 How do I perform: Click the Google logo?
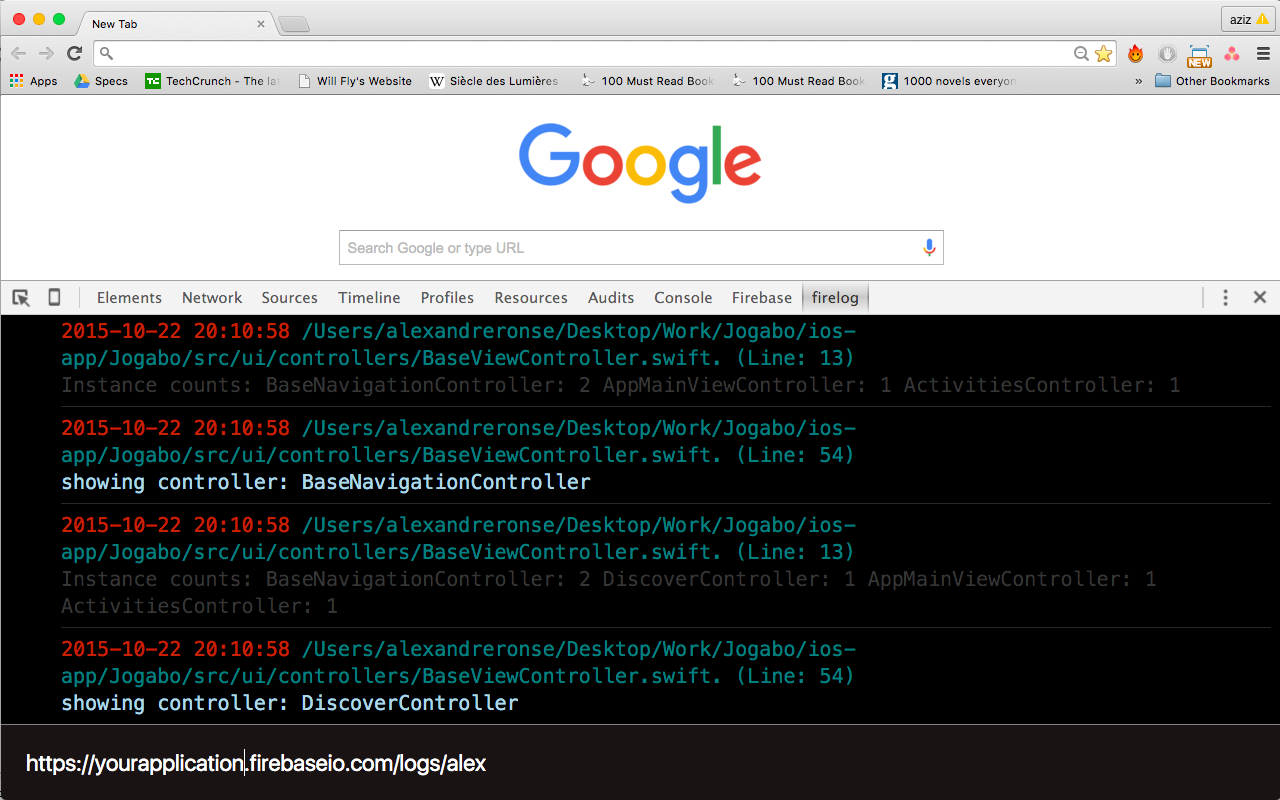click(640, 163)
